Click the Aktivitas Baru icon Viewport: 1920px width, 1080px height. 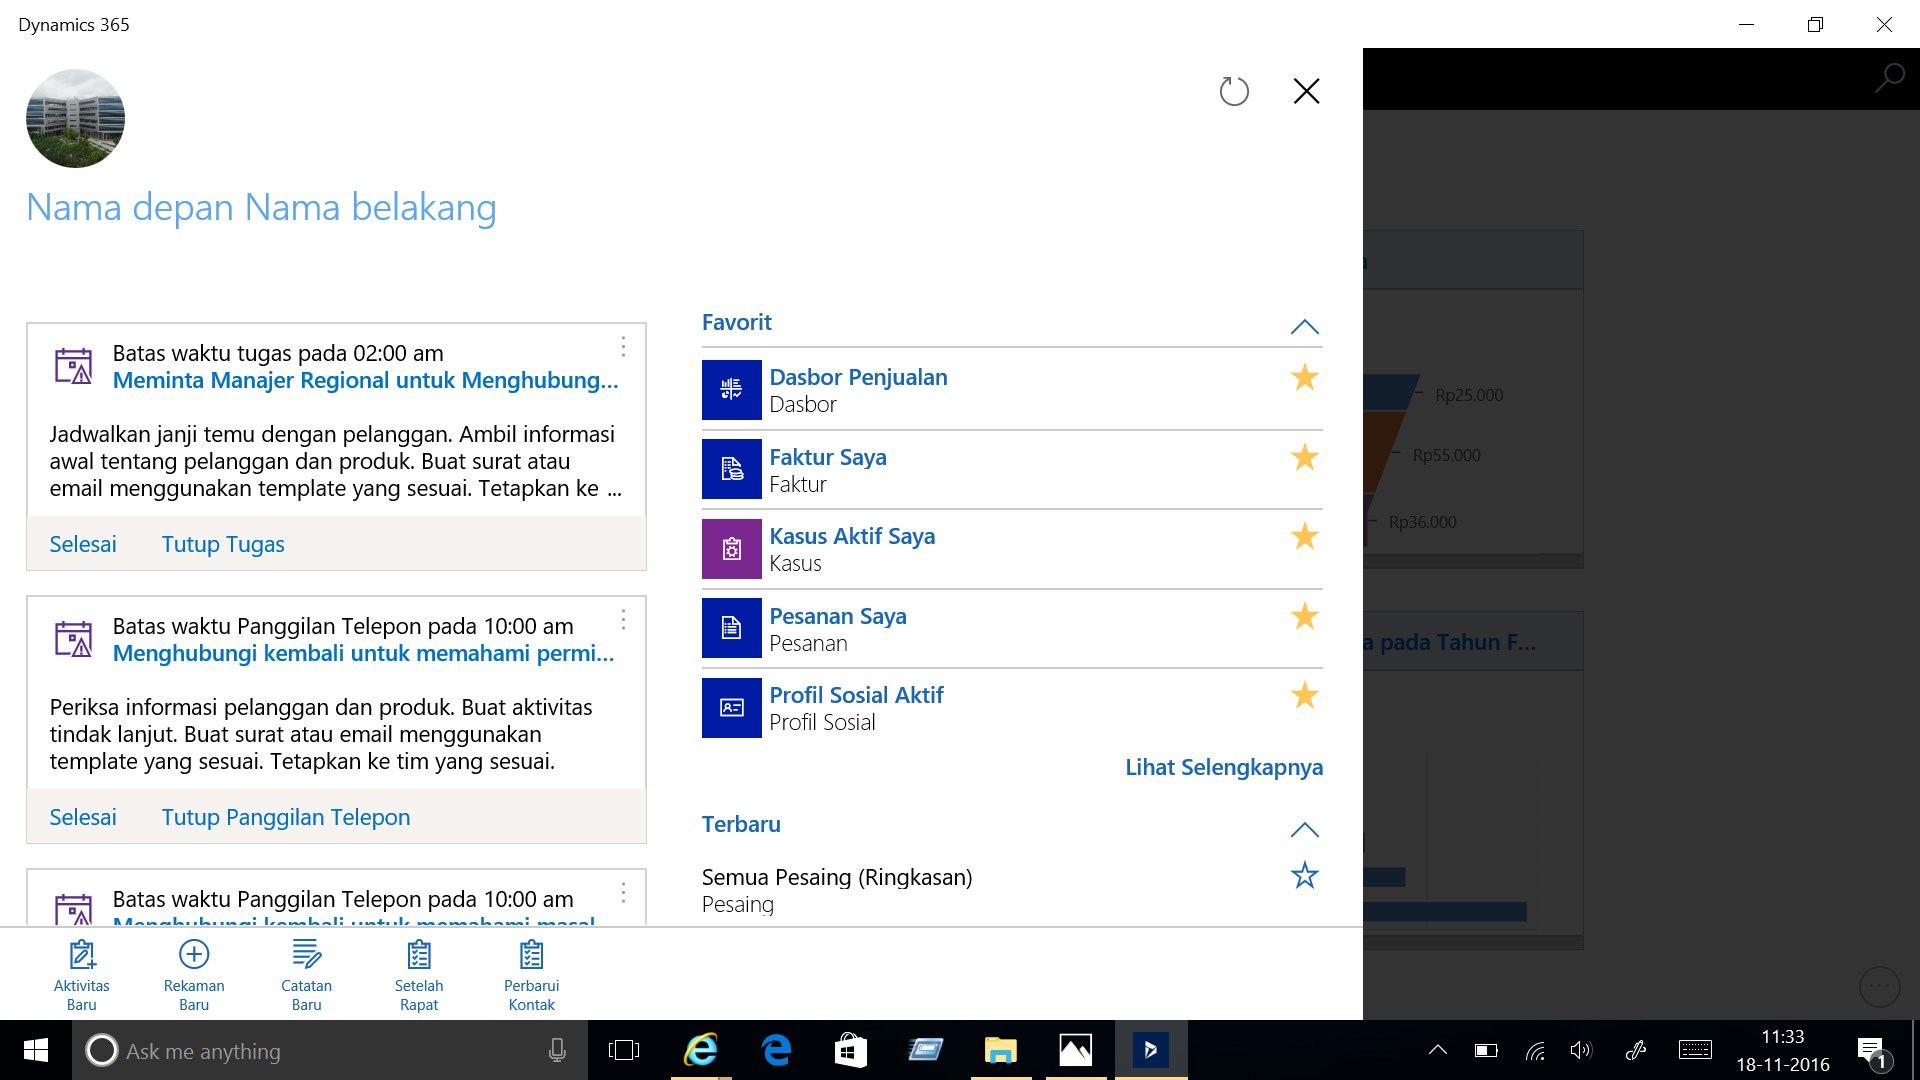point(82,956)
